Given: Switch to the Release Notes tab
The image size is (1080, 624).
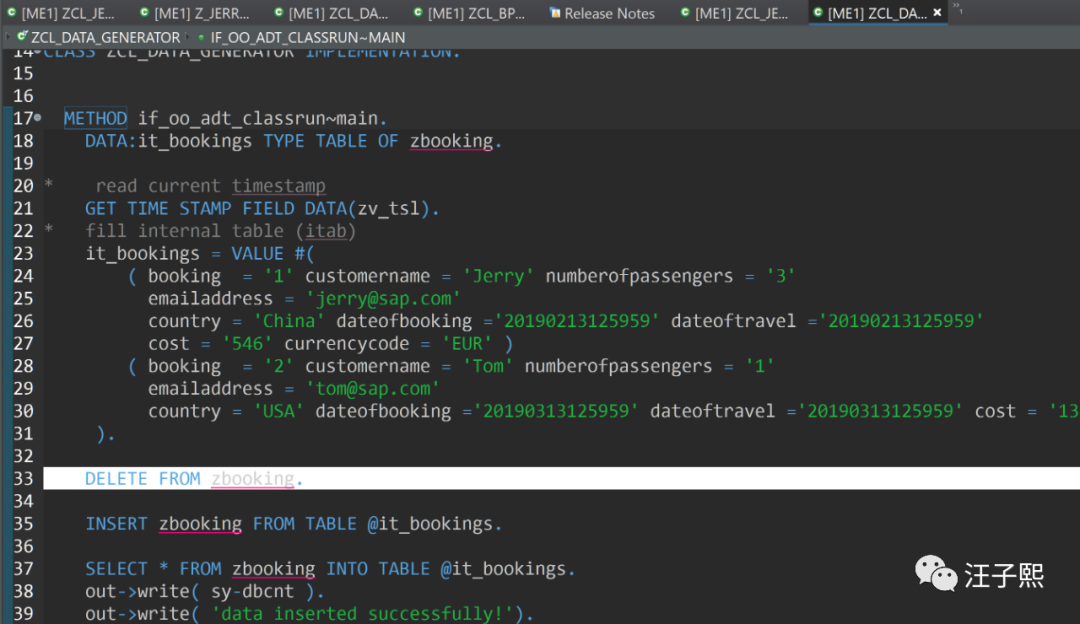Looking at the screenshot, I should (609, 13).
